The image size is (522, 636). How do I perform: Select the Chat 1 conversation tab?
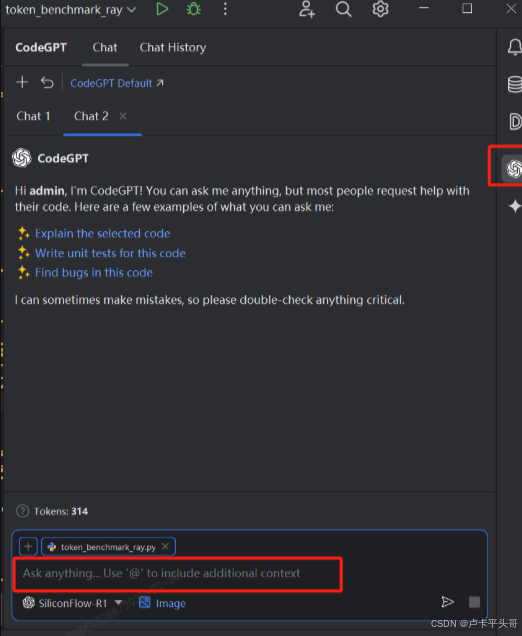coord(33,116)
